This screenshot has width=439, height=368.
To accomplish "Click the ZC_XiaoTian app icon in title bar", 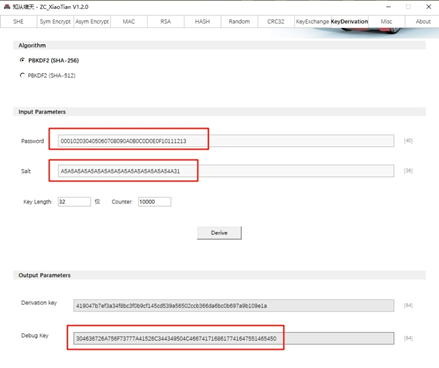I will (7, 7).
